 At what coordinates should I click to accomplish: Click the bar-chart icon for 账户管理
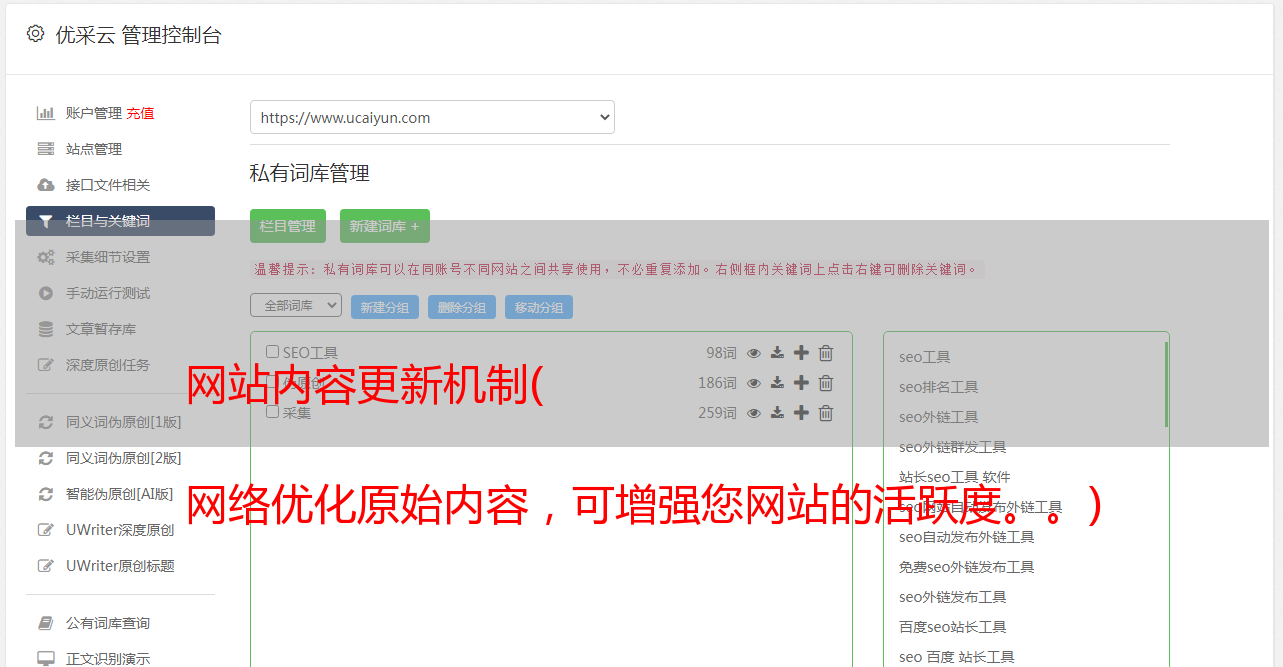coord(46,113)
